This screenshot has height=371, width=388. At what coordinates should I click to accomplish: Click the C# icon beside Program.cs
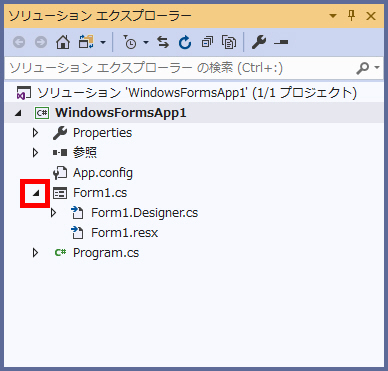[x=60, y=253]
